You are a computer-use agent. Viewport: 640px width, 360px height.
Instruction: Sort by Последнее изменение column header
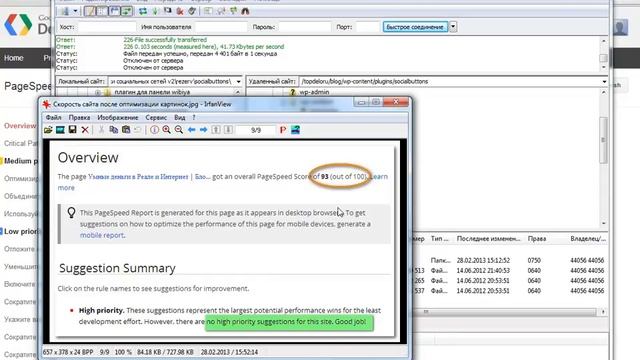488,239
